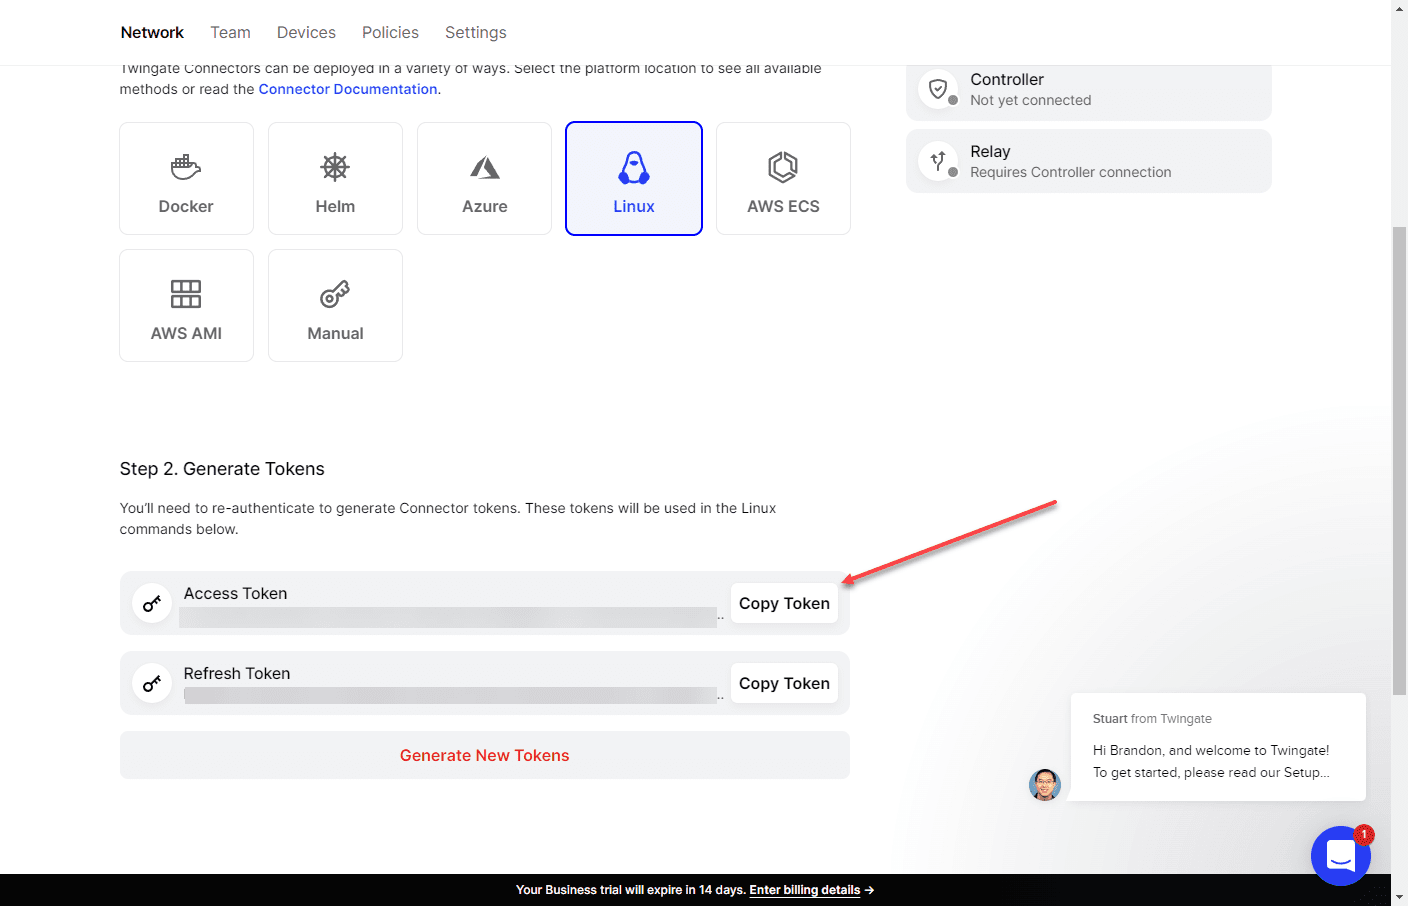Switch to the Devices tab

(x=306, y=32)
